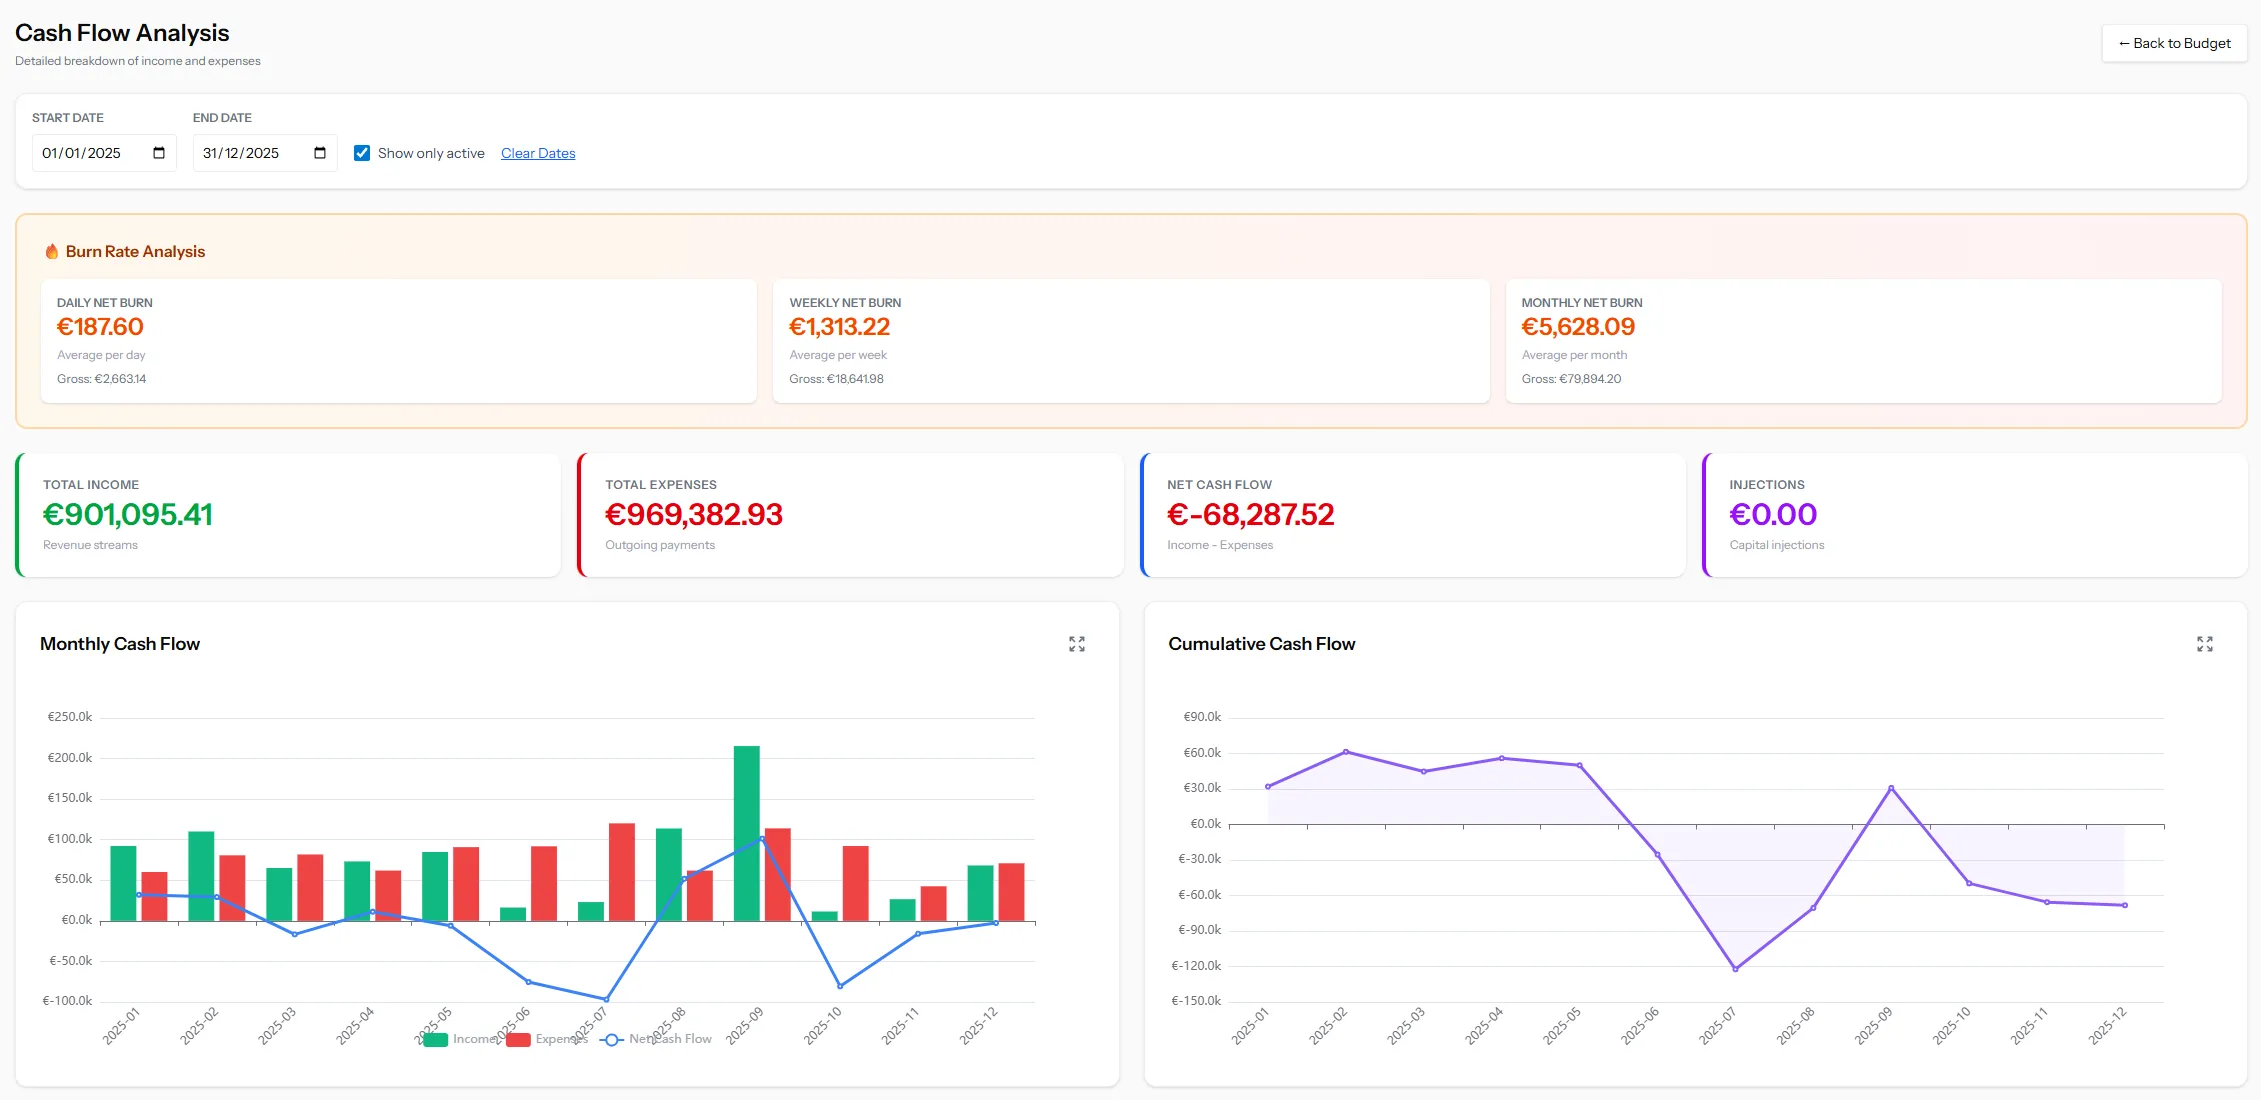Expand Monthly Cash Flow chart to fullscreen
Image resolution: width=2261 pixels, height=1100 pixels.
[1076, 644]
